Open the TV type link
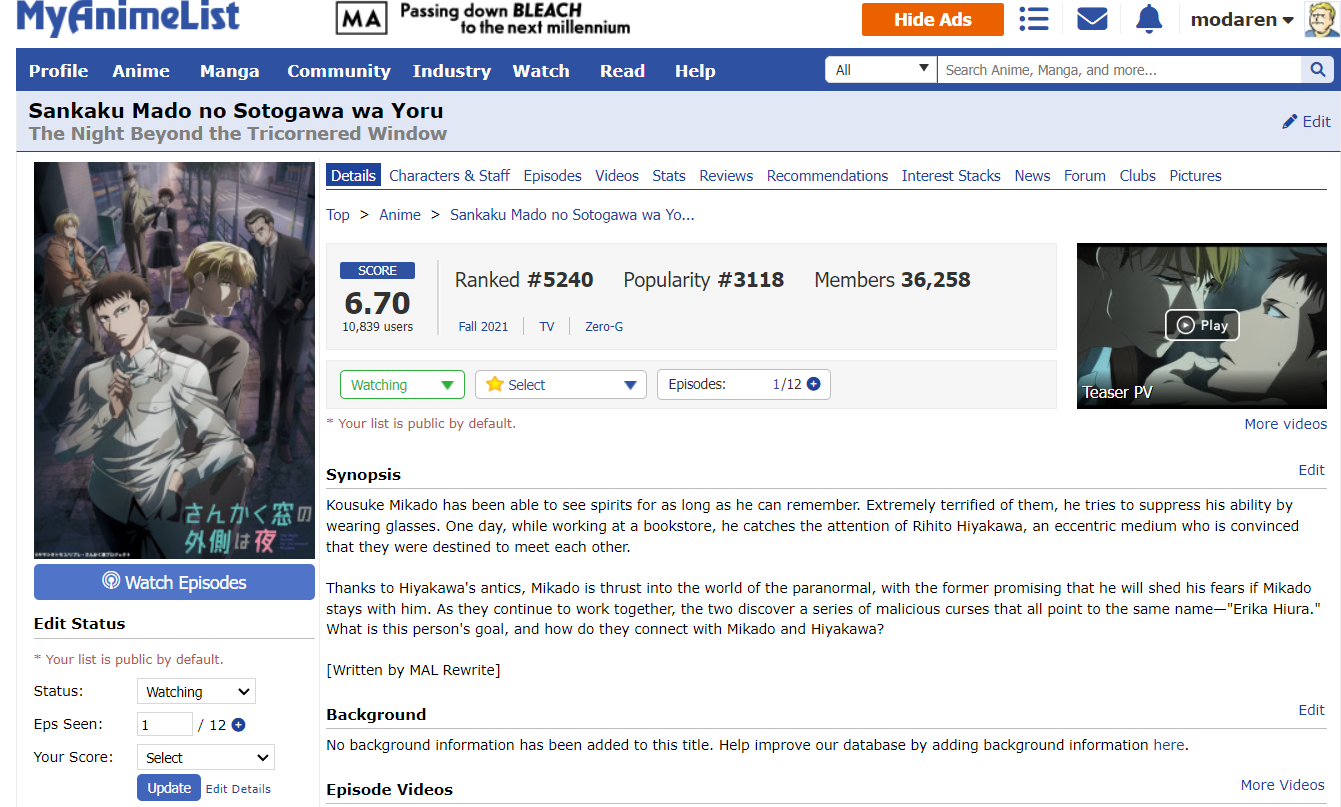1341x807 pixels. 547,326
